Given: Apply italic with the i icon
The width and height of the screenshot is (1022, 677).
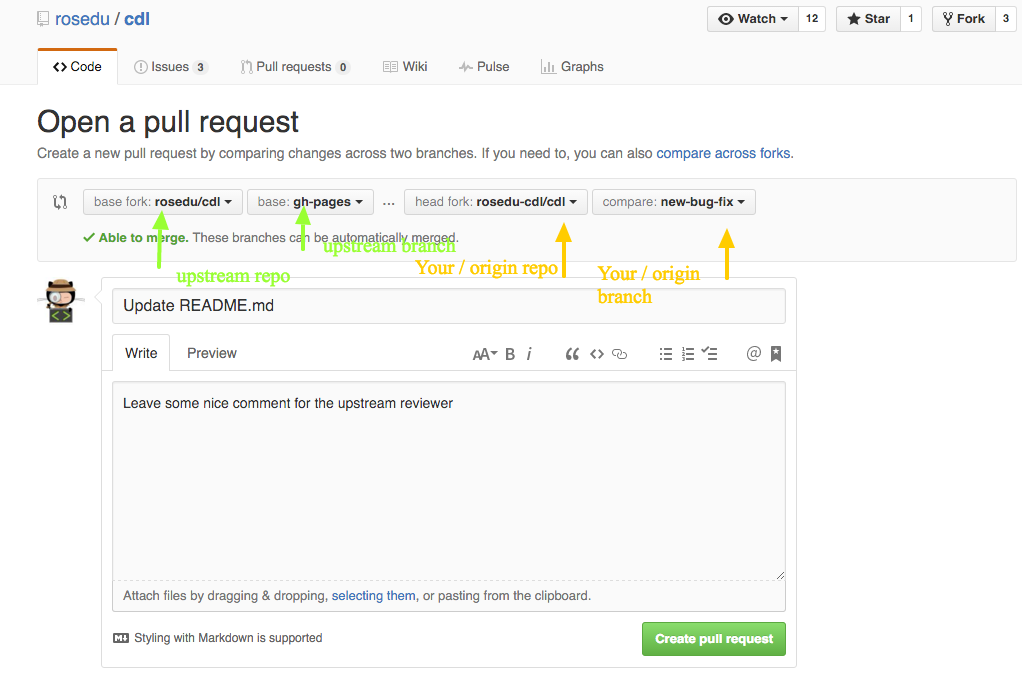Looking at the screenshot, I should click(529, 354).
